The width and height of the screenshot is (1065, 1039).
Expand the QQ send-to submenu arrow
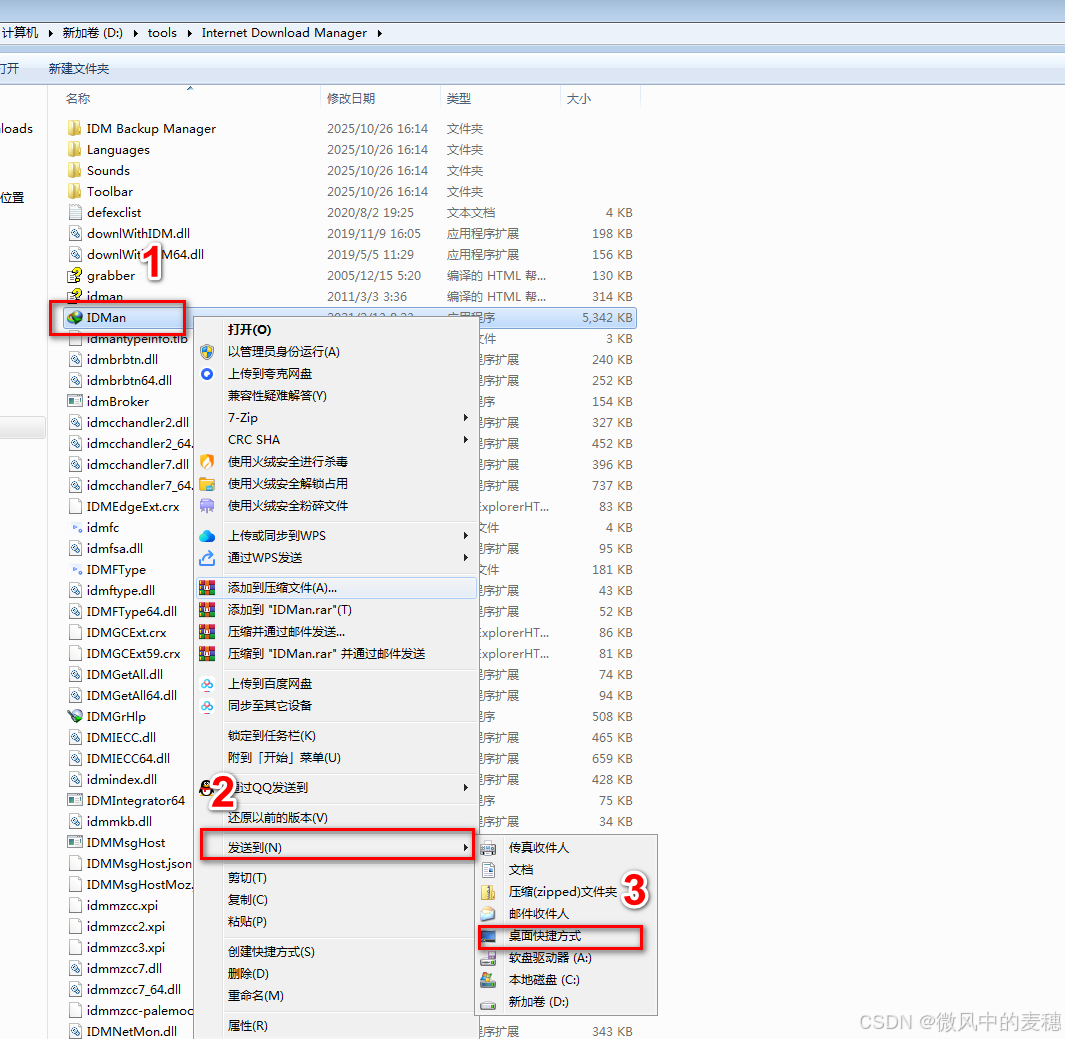click(466, 788)
